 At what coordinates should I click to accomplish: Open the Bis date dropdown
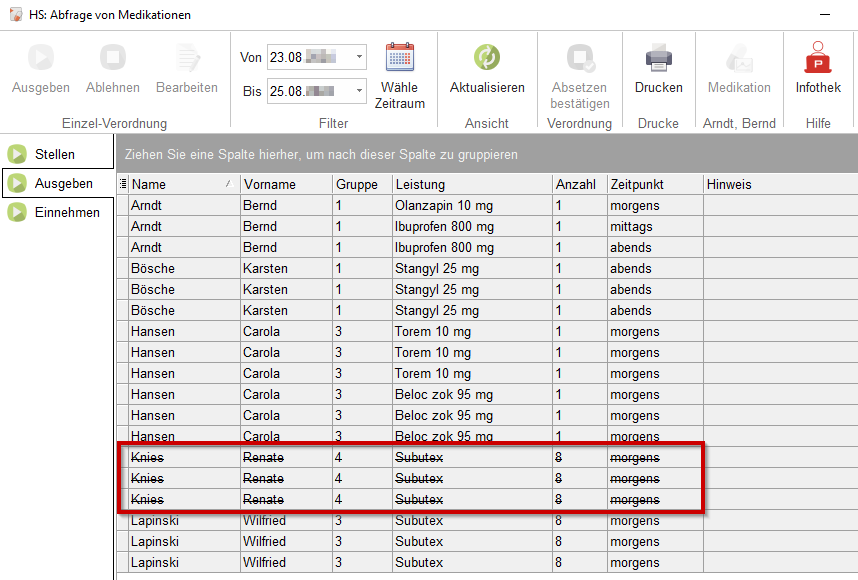(x=359, y=91)
